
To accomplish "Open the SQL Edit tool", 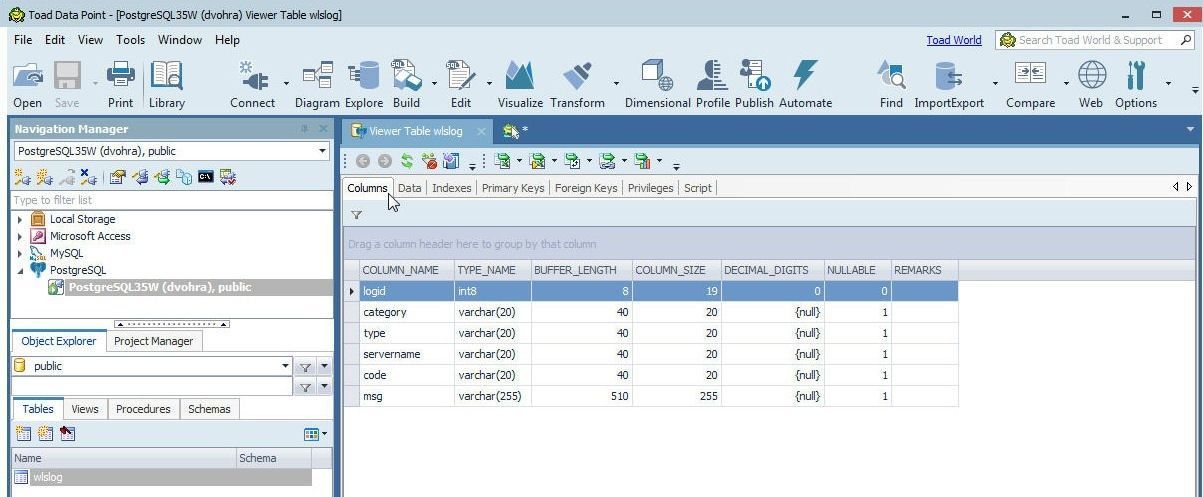I will click(x=461, y=85).
